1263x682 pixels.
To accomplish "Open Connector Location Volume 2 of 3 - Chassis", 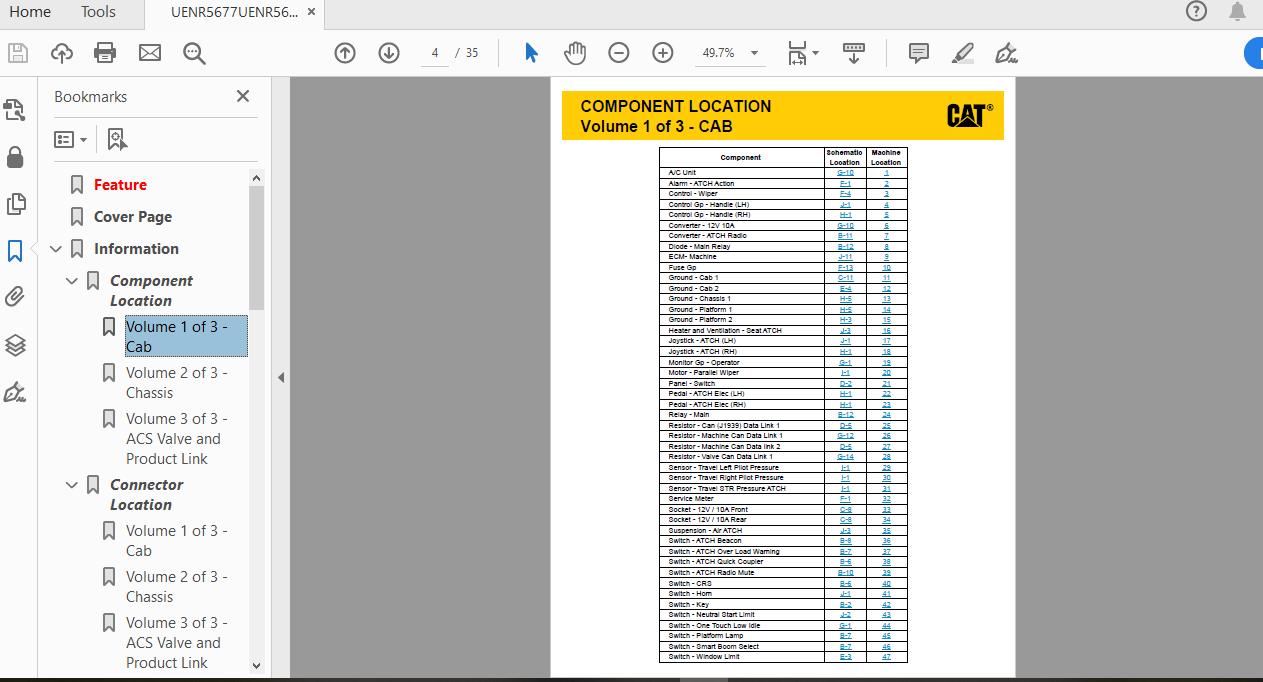I will point(177,586).
